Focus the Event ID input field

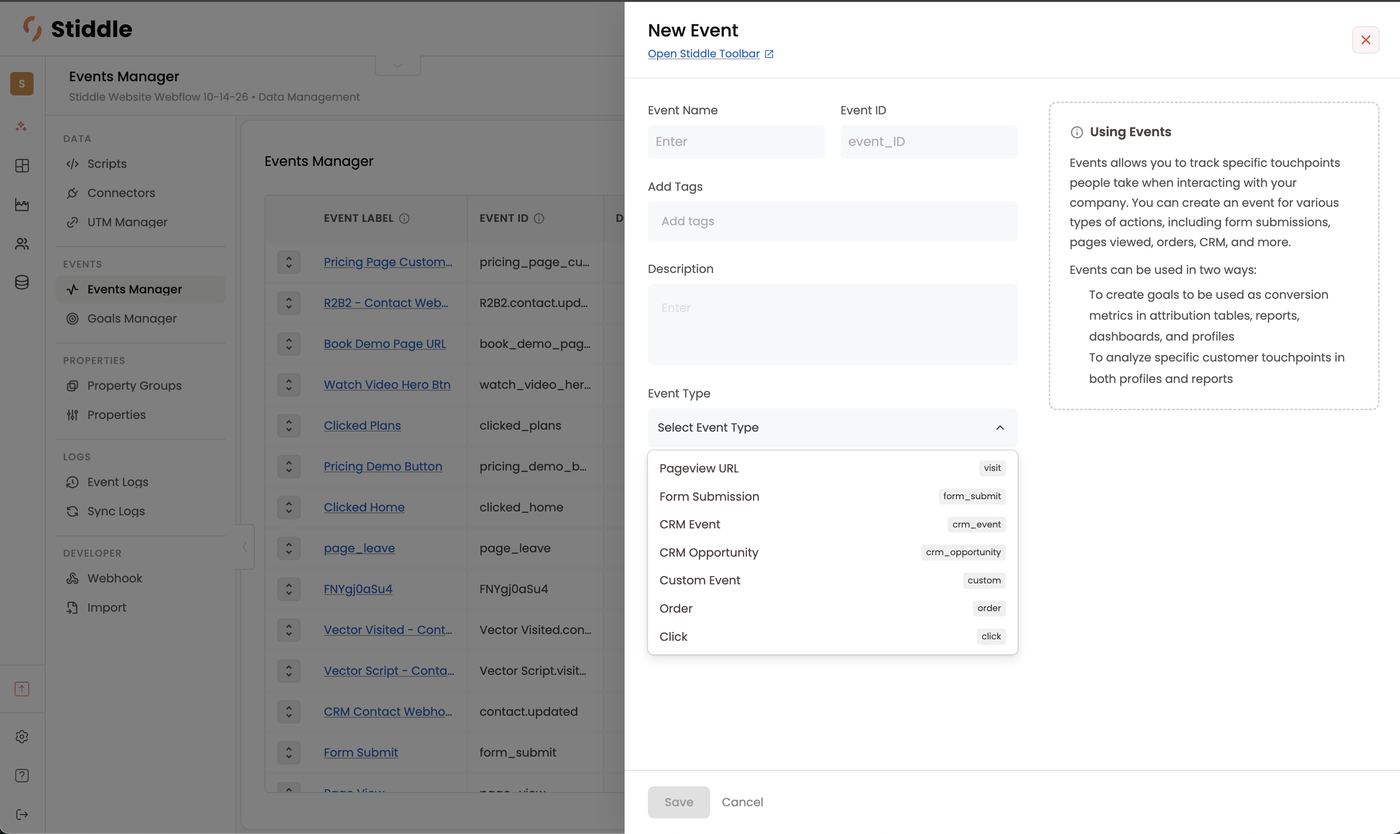[929, 142]
